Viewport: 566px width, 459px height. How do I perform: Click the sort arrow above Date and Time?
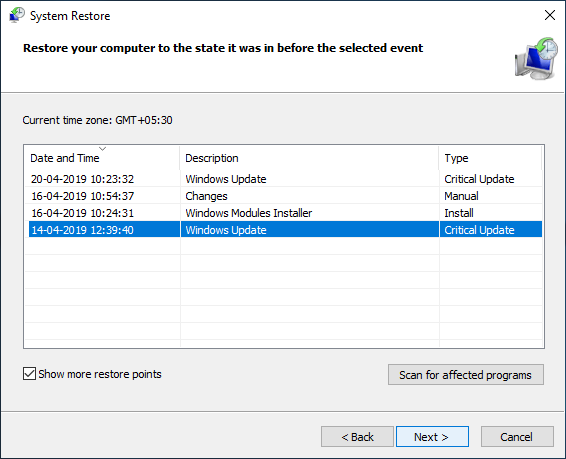tap(103, 149)
